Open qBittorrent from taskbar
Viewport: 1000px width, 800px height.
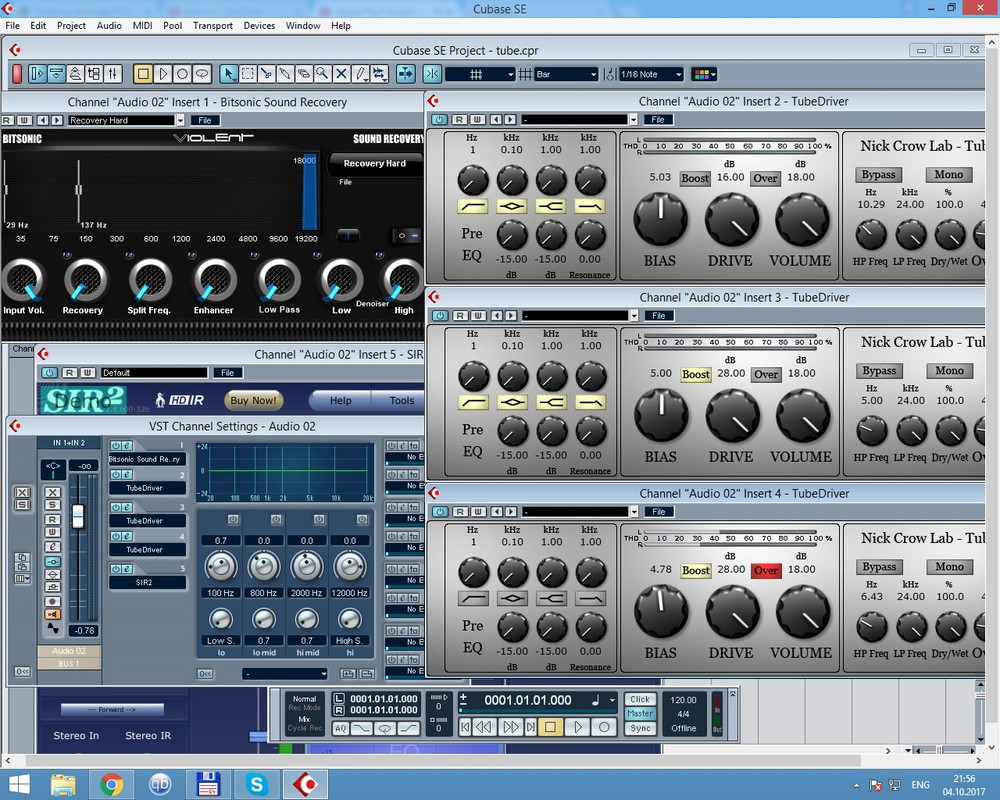coord(159,784)
